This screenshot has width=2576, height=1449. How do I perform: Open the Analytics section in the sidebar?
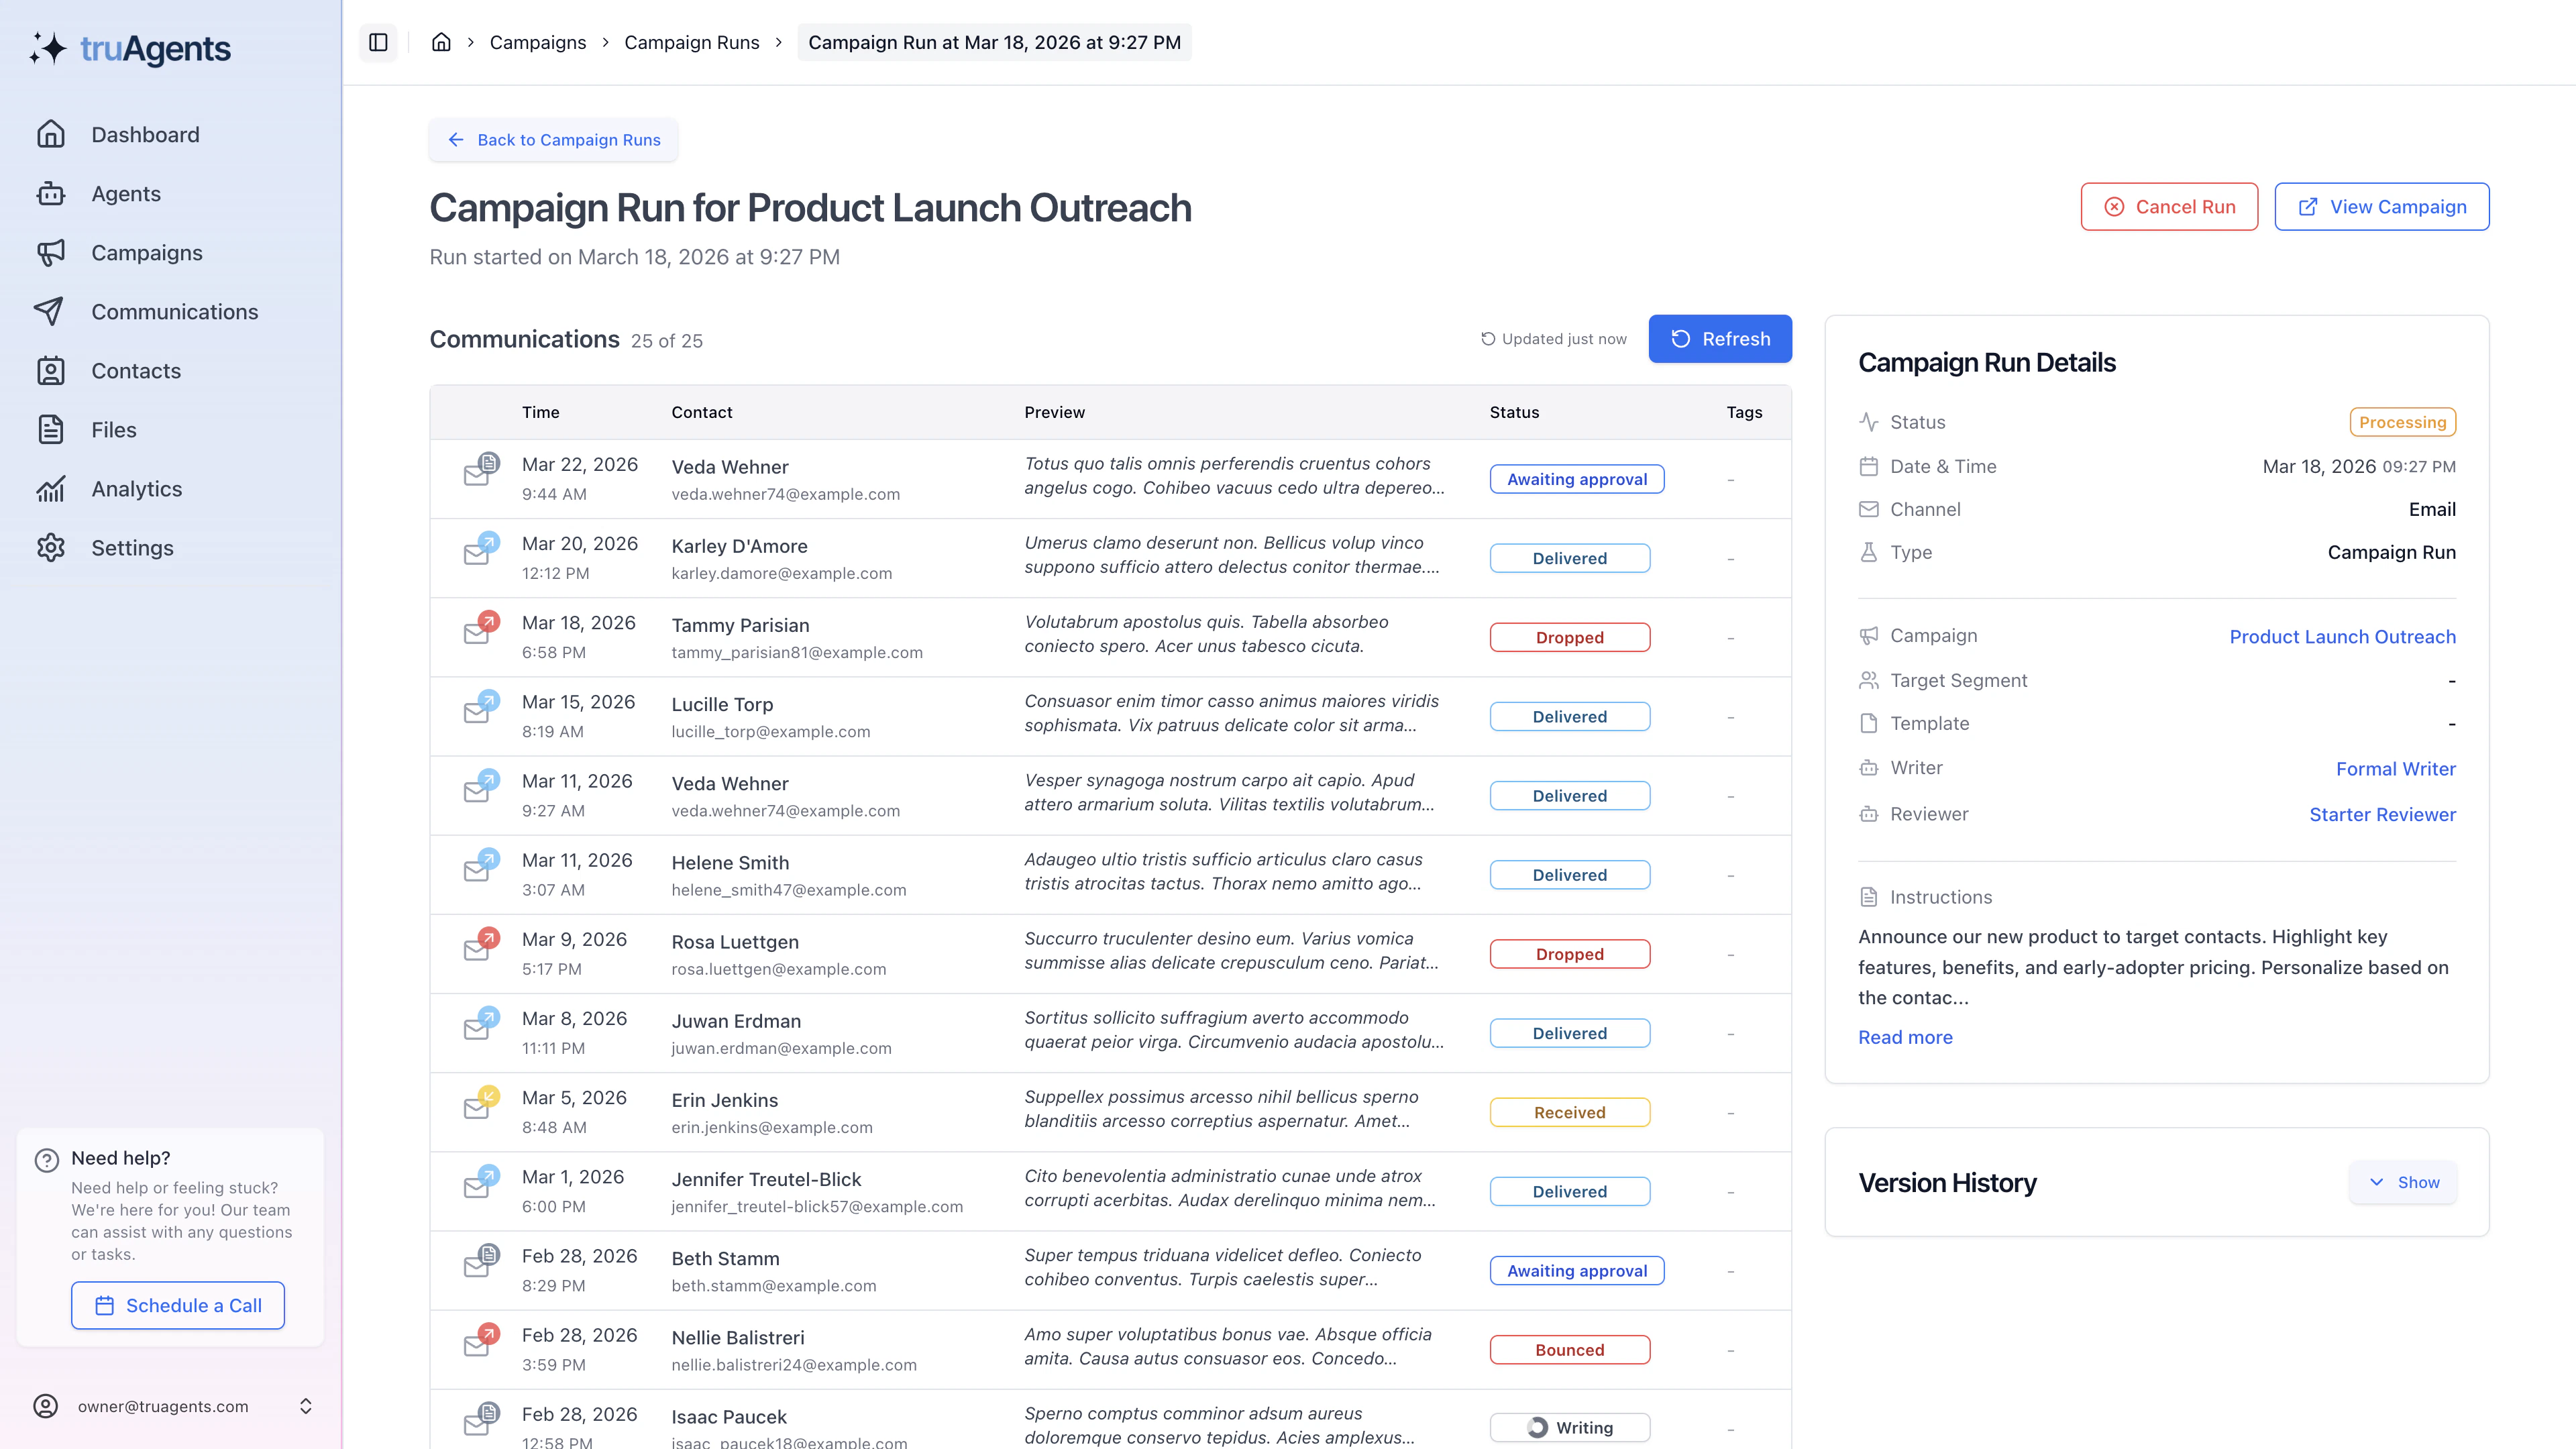[x=136, y=489]
